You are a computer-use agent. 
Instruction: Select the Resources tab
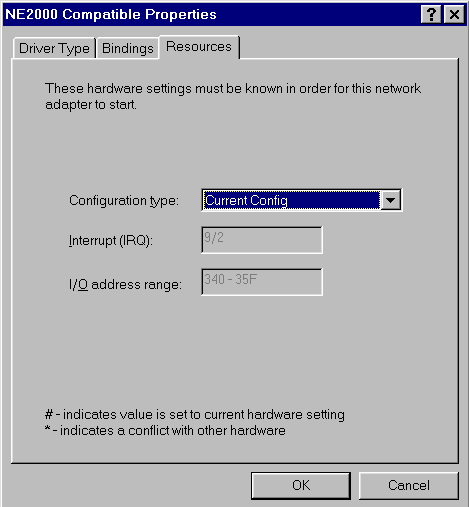tap(199, 47)
